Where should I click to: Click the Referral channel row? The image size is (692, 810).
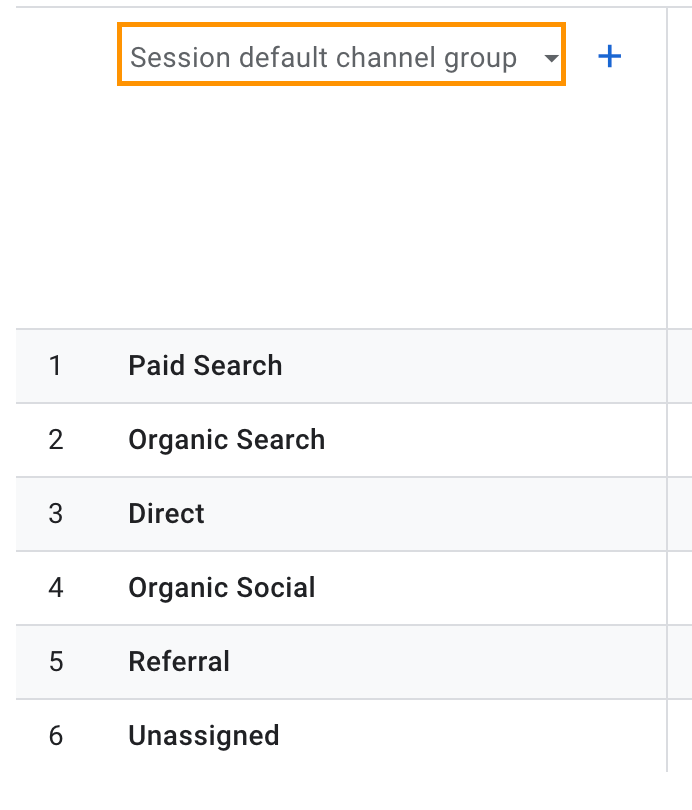(x=179, y=662)
